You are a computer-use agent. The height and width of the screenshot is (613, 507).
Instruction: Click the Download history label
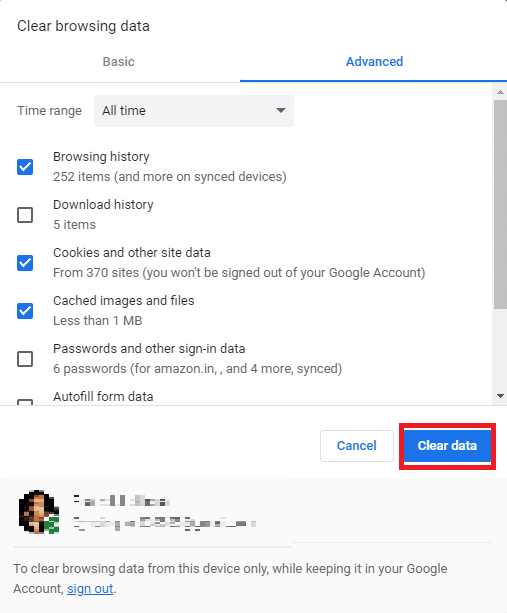coord(103,205)
